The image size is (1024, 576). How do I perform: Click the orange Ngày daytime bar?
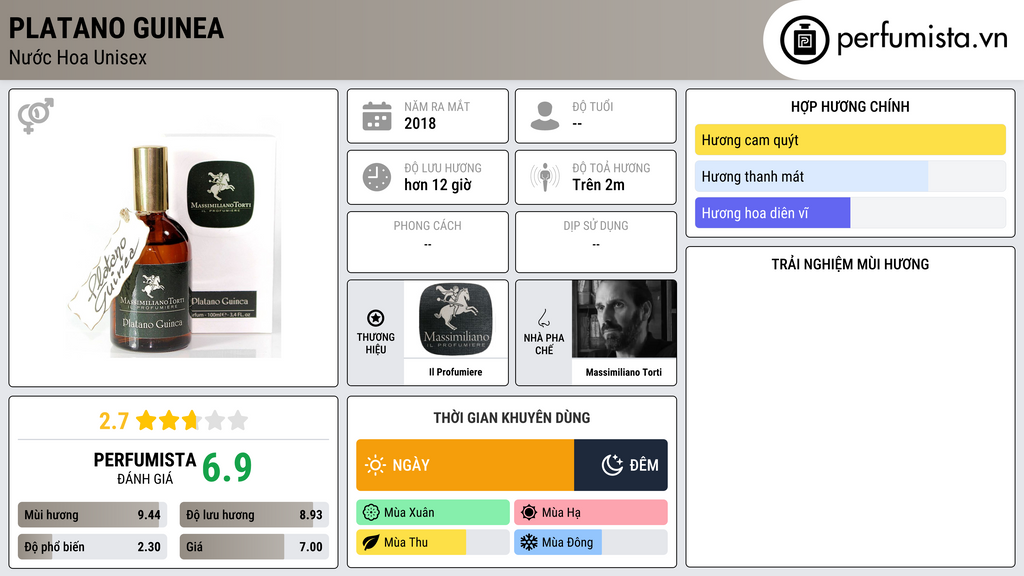(465, 465)
